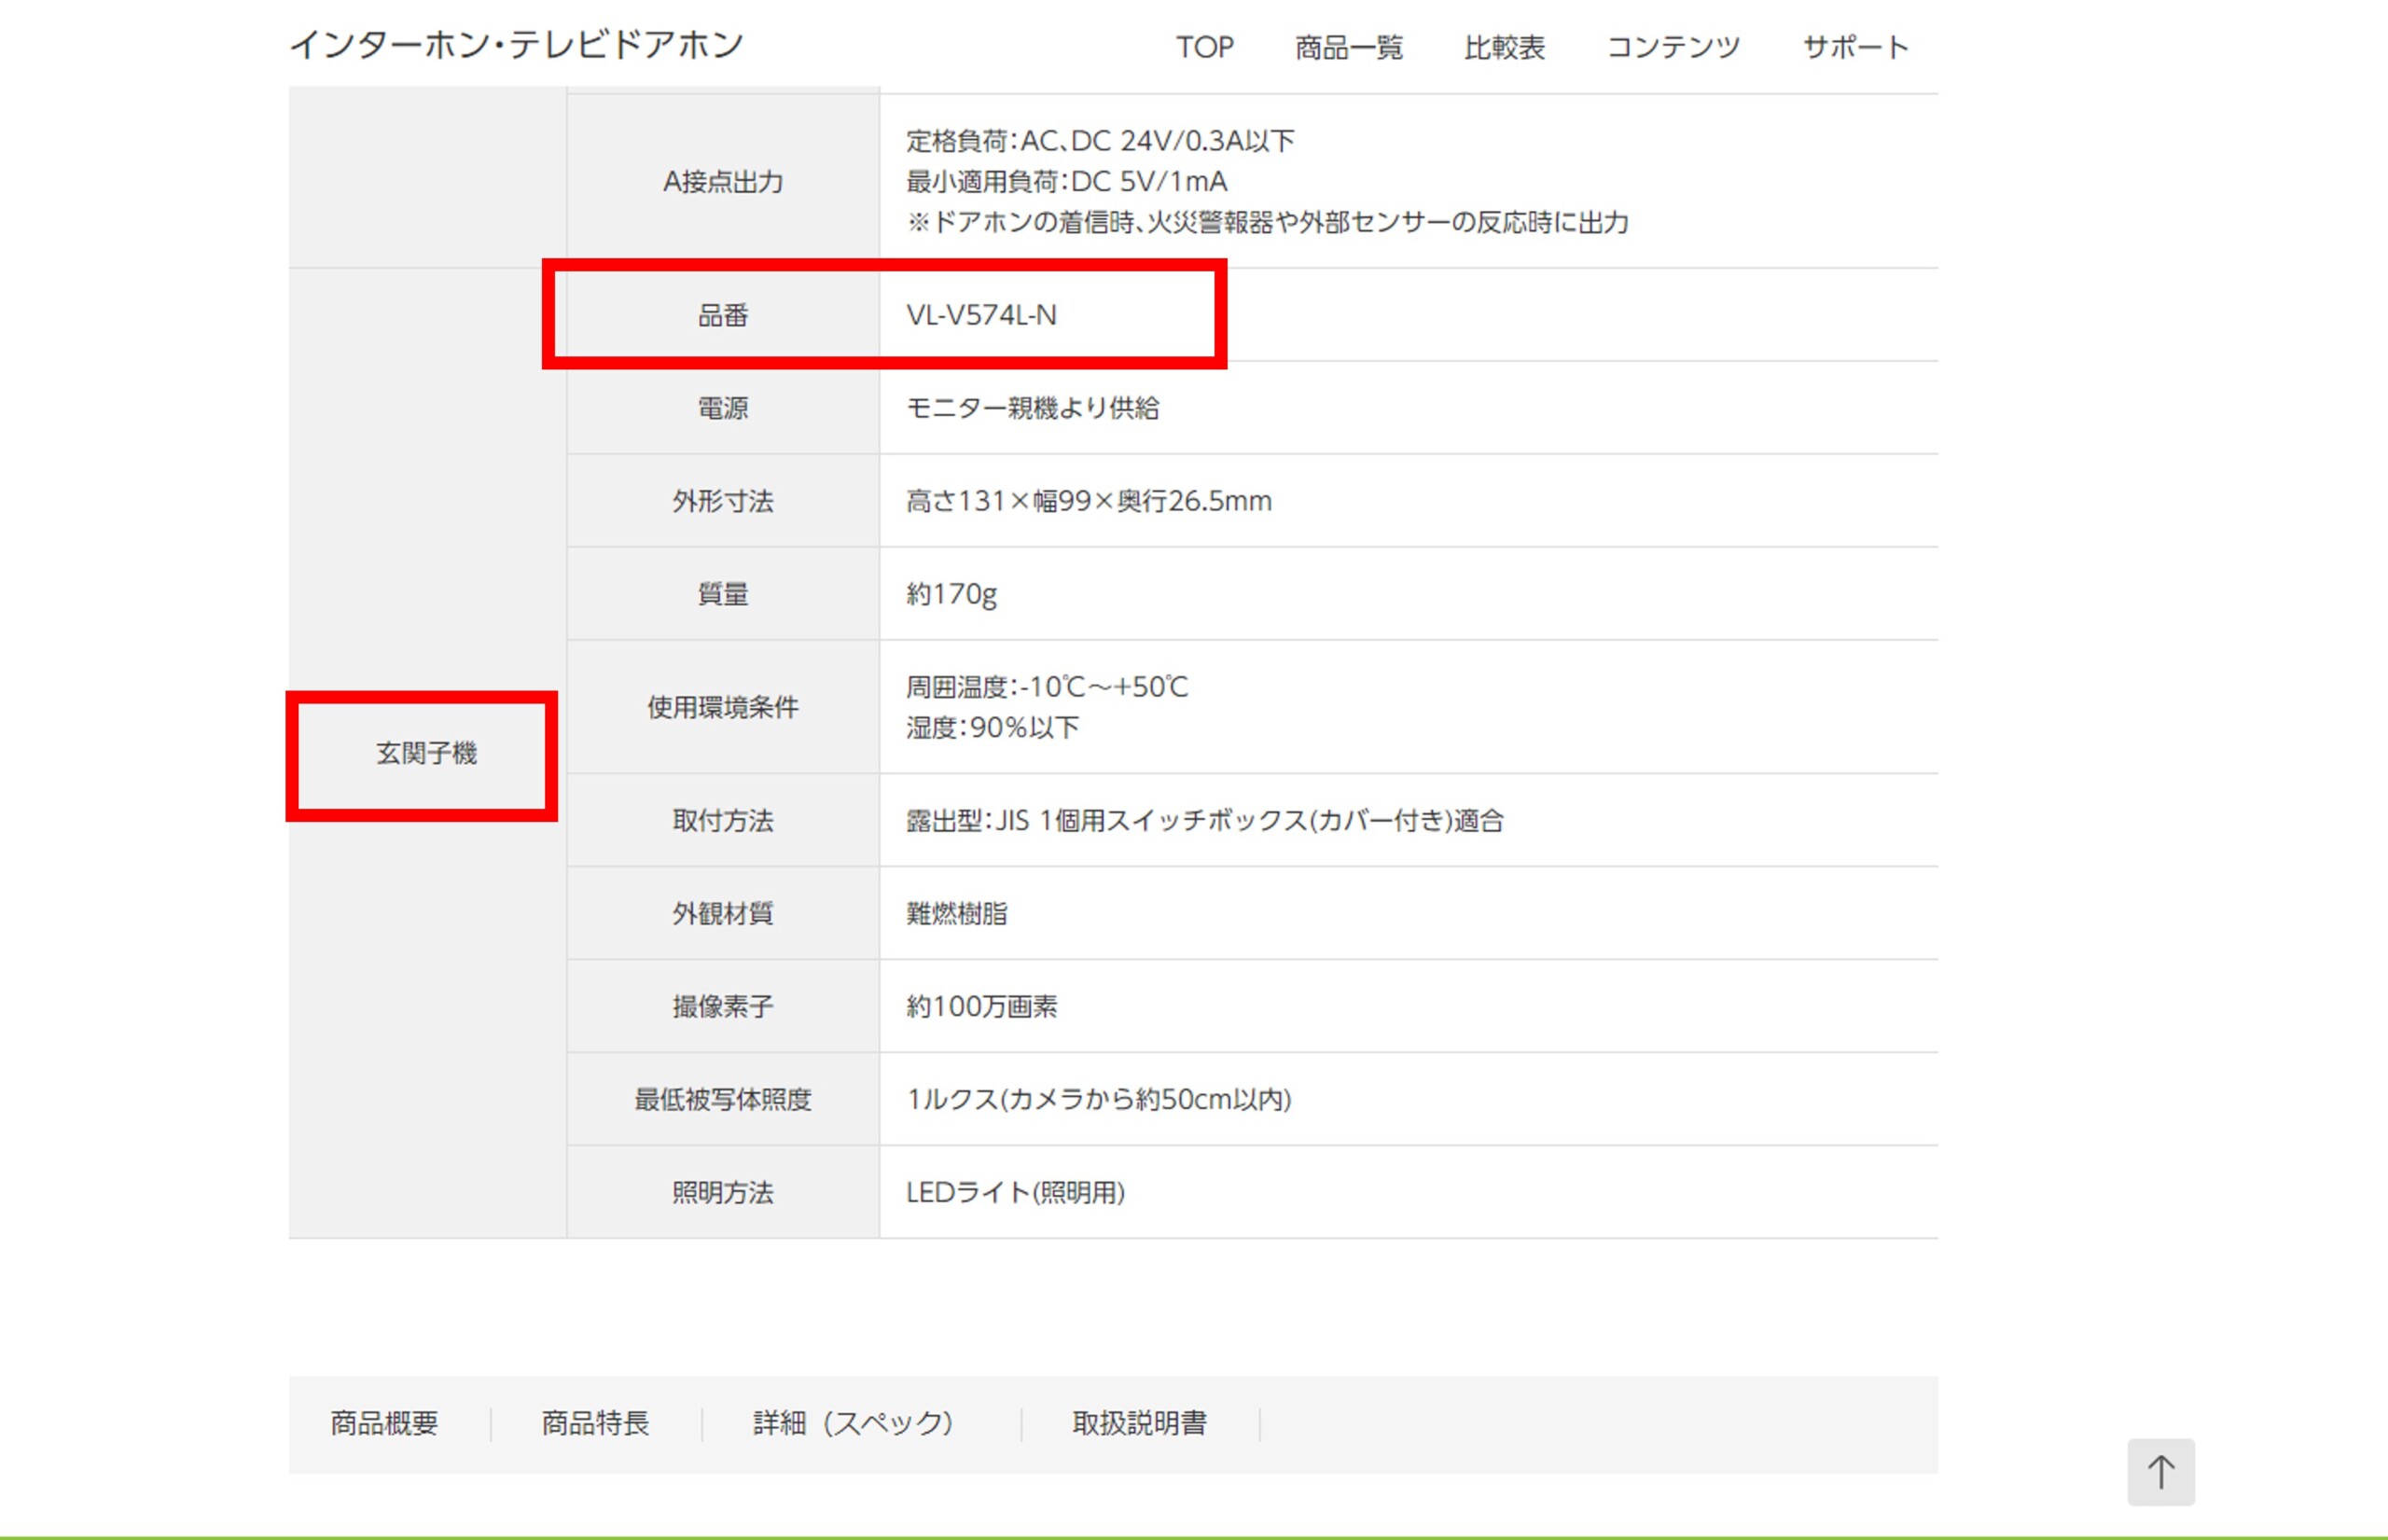Click the 最低被写体照度 row label
The image size is (2388, 1540).
point(723,1099)
